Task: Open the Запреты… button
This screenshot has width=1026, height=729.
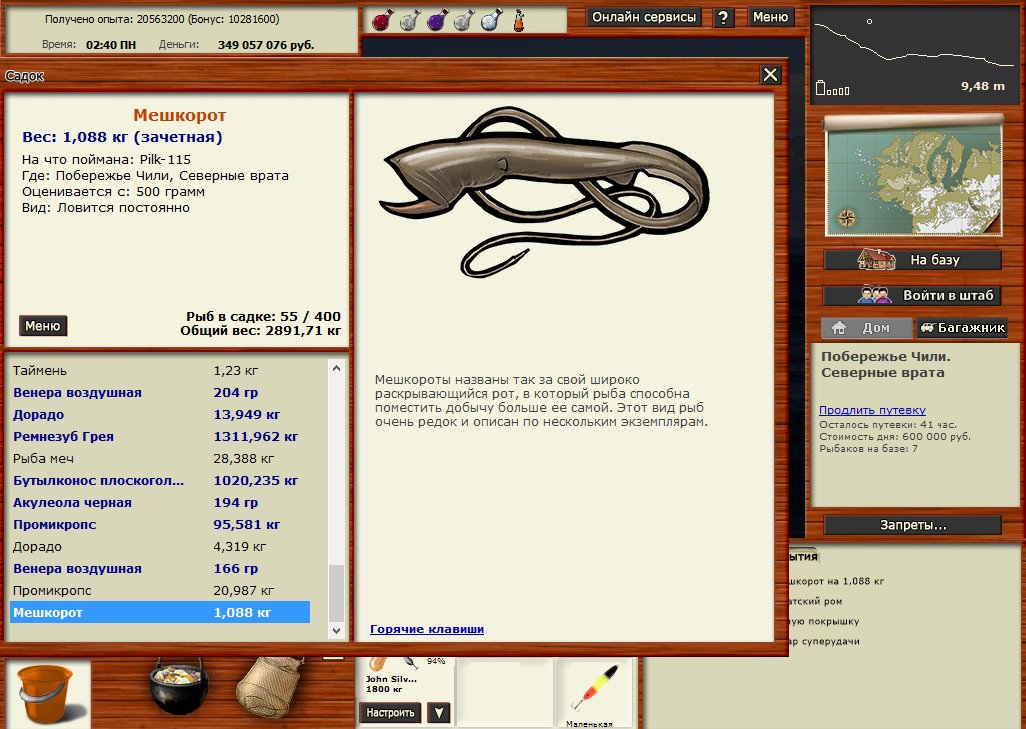Action: [x=912, y=525]
